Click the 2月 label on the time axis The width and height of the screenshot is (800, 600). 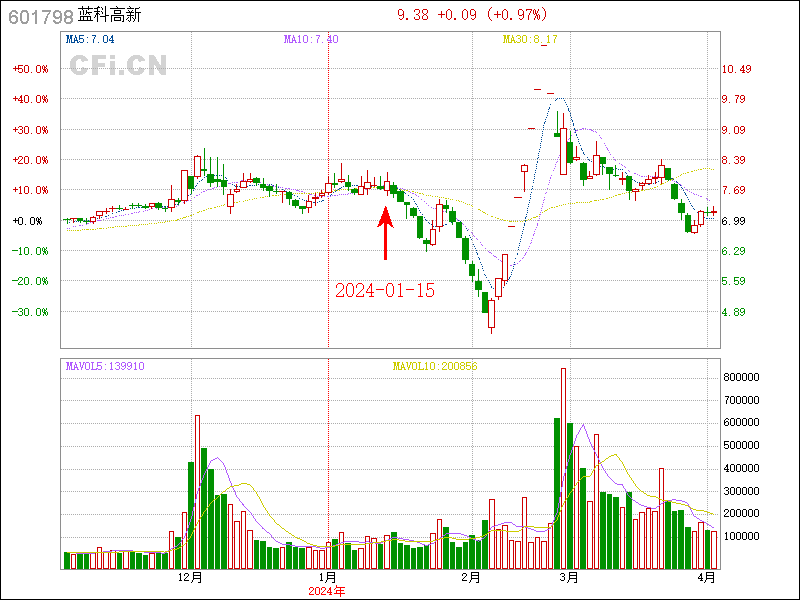click(471, 577)
